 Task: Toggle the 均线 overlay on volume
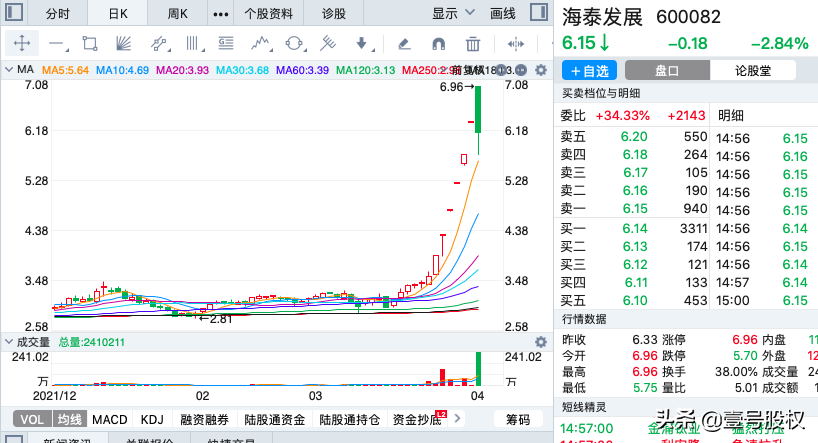pos(68,420)
